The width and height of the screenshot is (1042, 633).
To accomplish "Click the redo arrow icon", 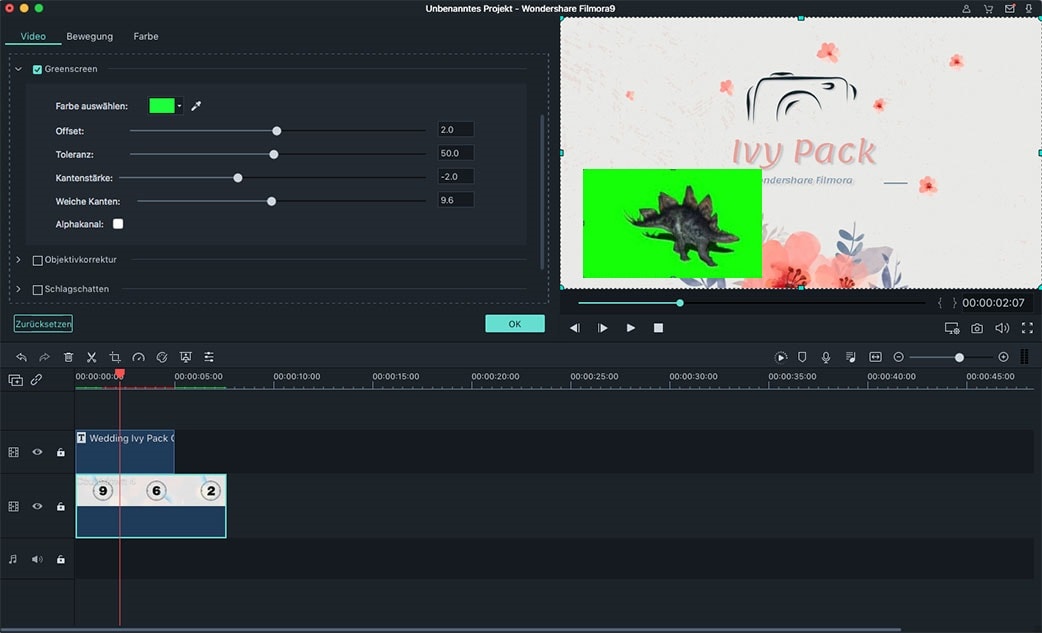I will 45,357.
